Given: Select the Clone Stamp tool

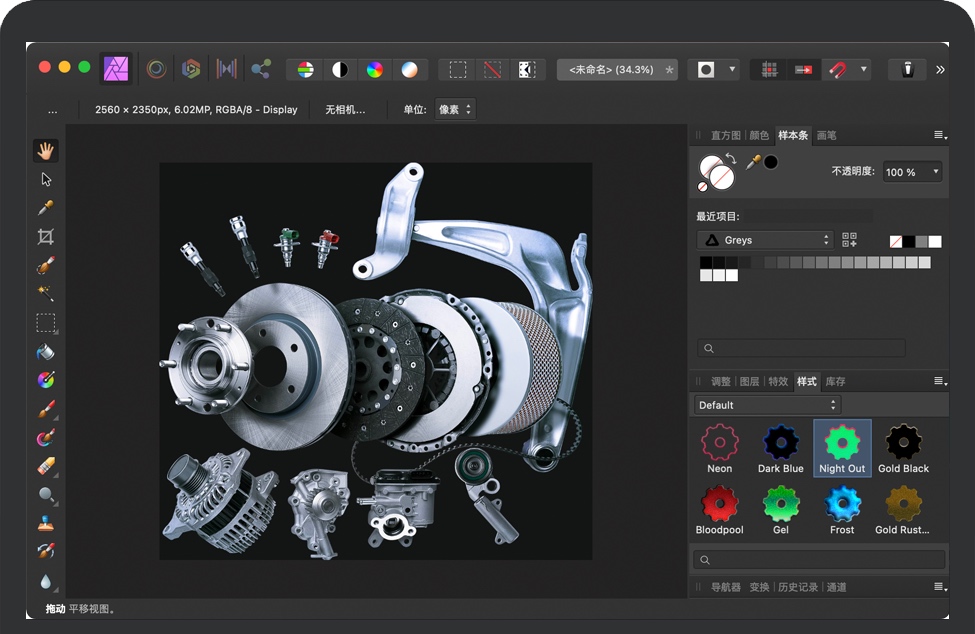Looking at the screenshot, I should pos(45,523).
